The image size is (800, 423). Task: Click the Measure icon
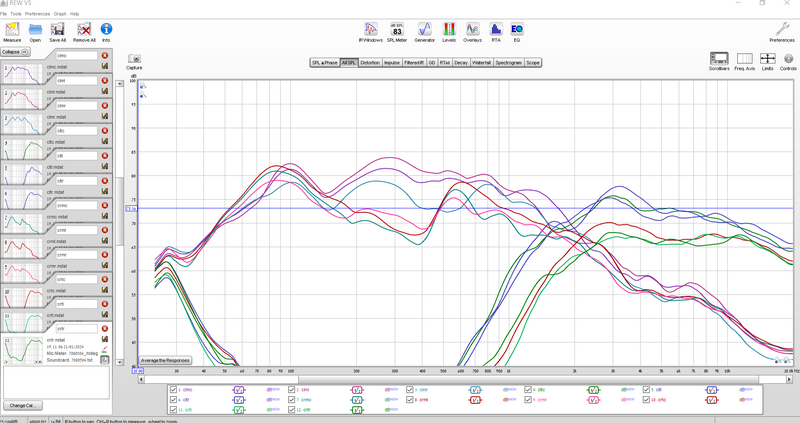click(12, 30)
